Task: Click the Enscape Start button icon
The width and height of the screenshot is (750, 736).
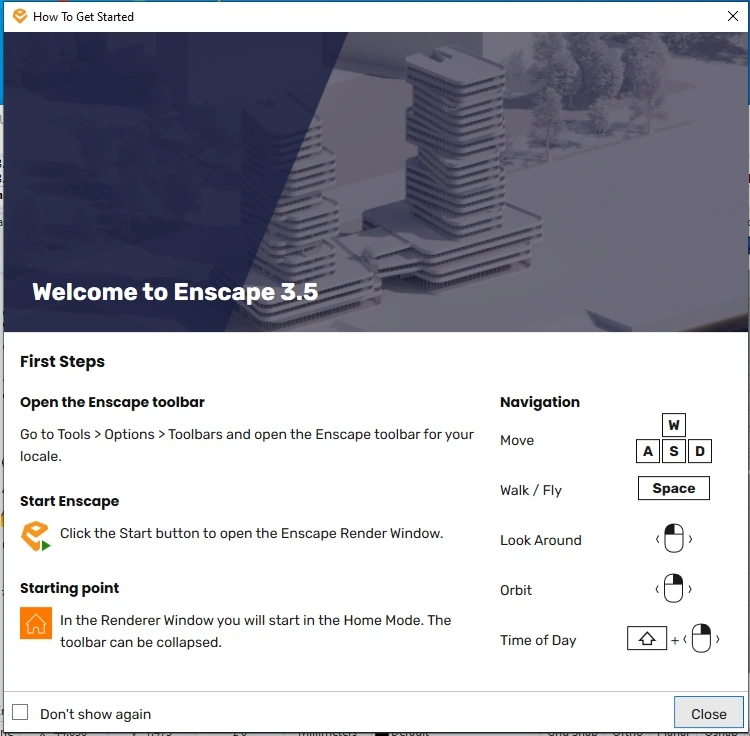Action: click(36, 536)
